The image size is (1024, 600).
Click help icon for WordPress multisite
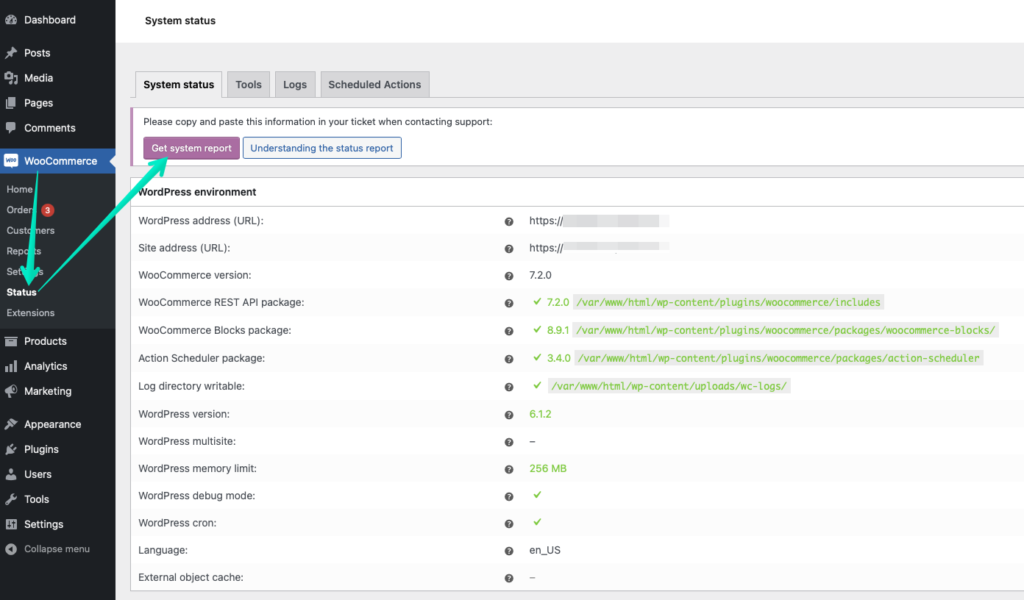509,442
